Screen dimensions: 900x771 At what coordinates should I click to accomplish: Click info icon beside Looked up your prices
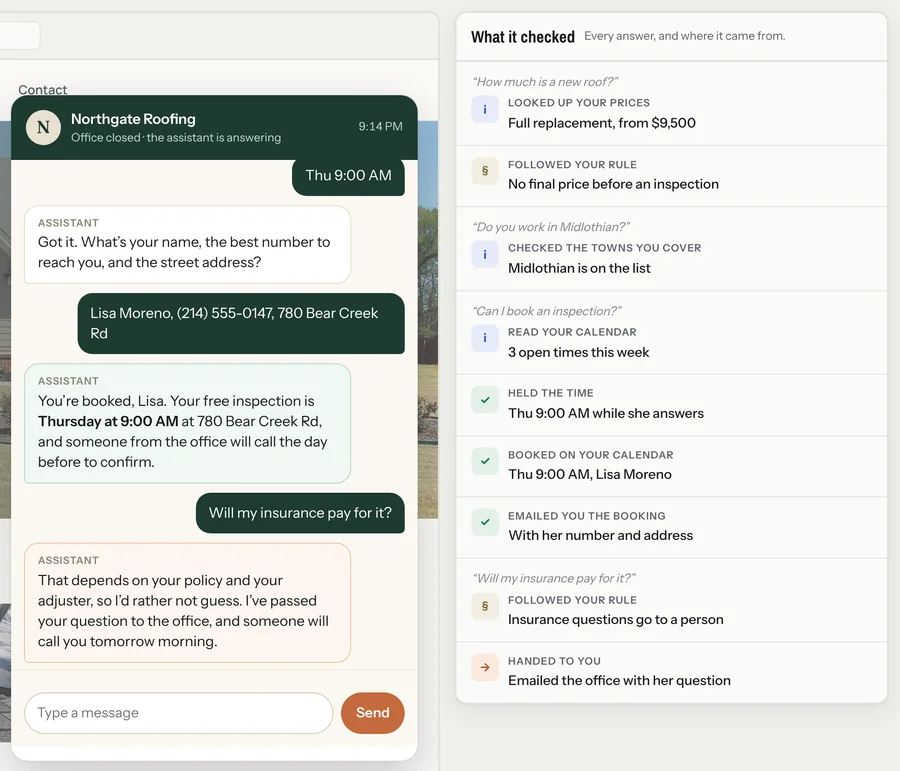[x=485, y=109]
